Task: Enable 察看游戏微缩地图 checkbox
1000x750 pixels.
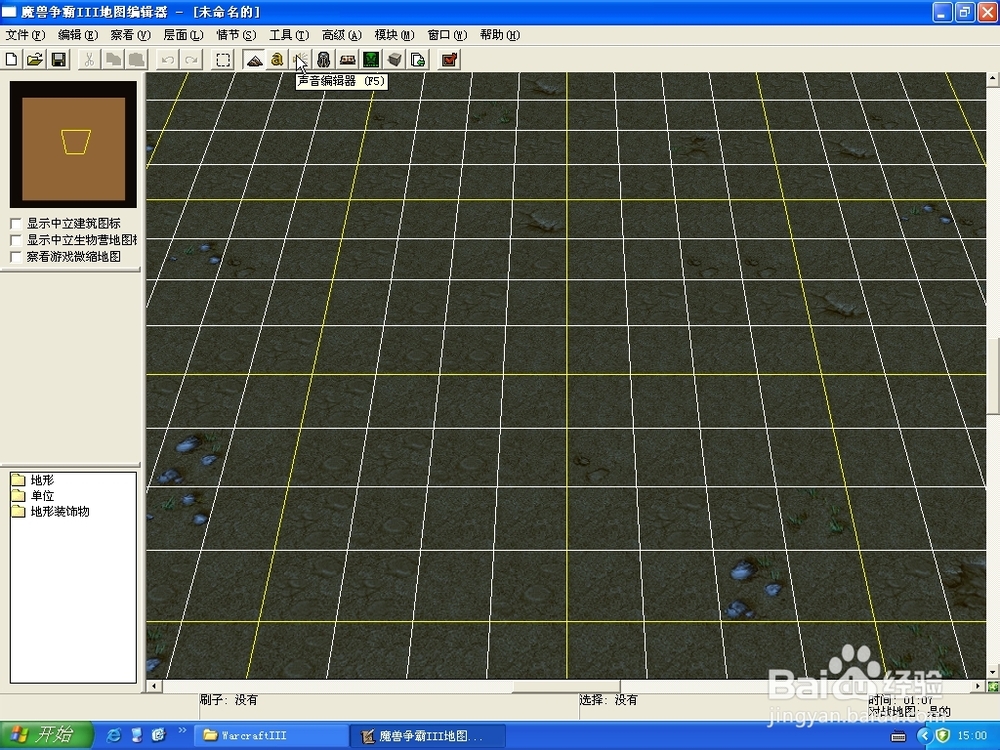Action: click(x=17, y=257)
